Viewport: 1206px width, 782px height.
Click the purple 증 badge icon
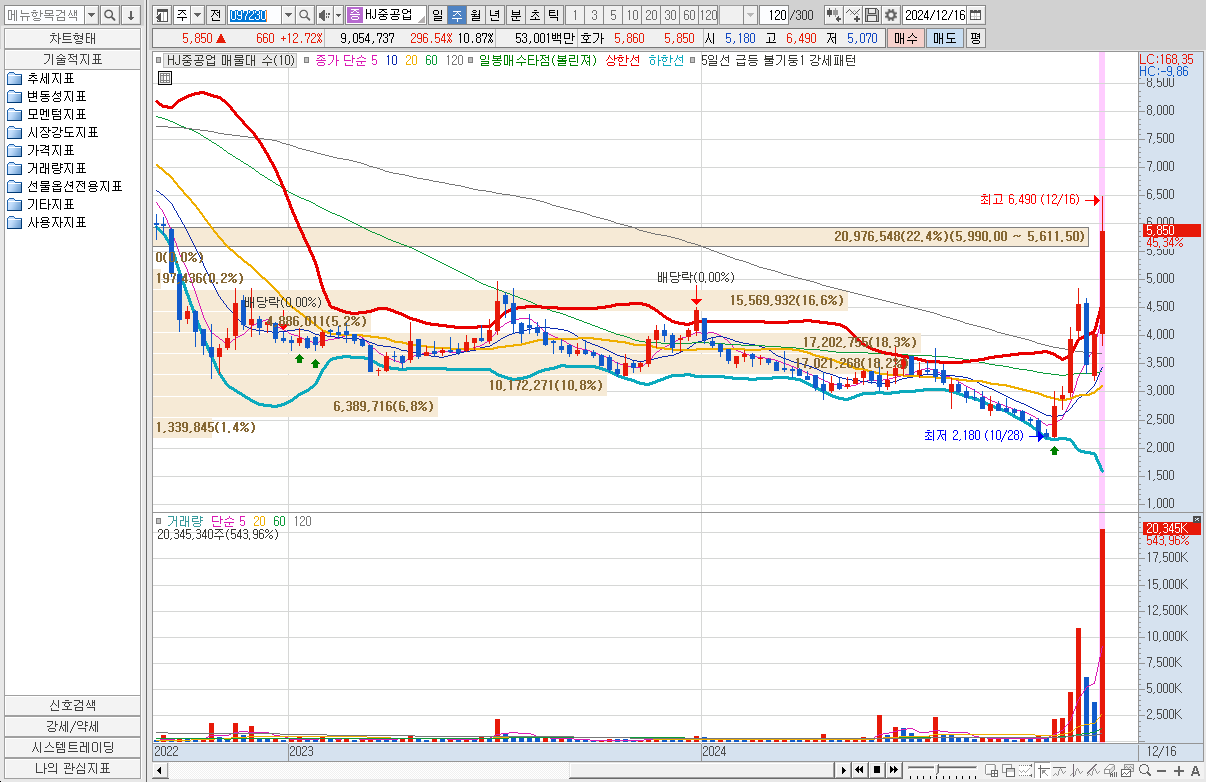coord(354,15)
